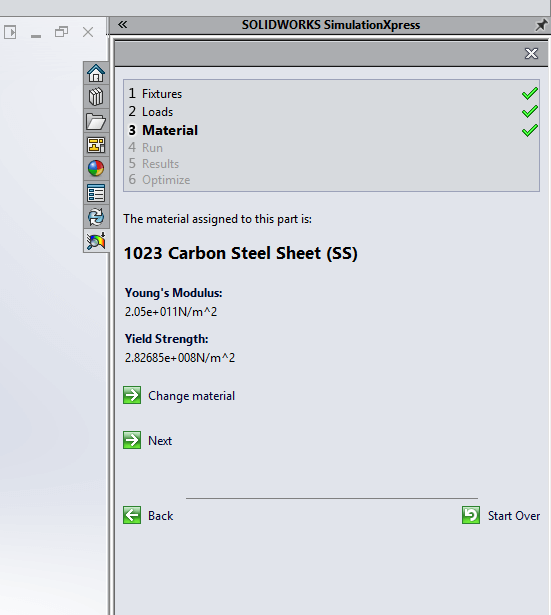
Task: Open the SOLIDWORKS Forum refresh-style tab
Action: click(96, 217)
